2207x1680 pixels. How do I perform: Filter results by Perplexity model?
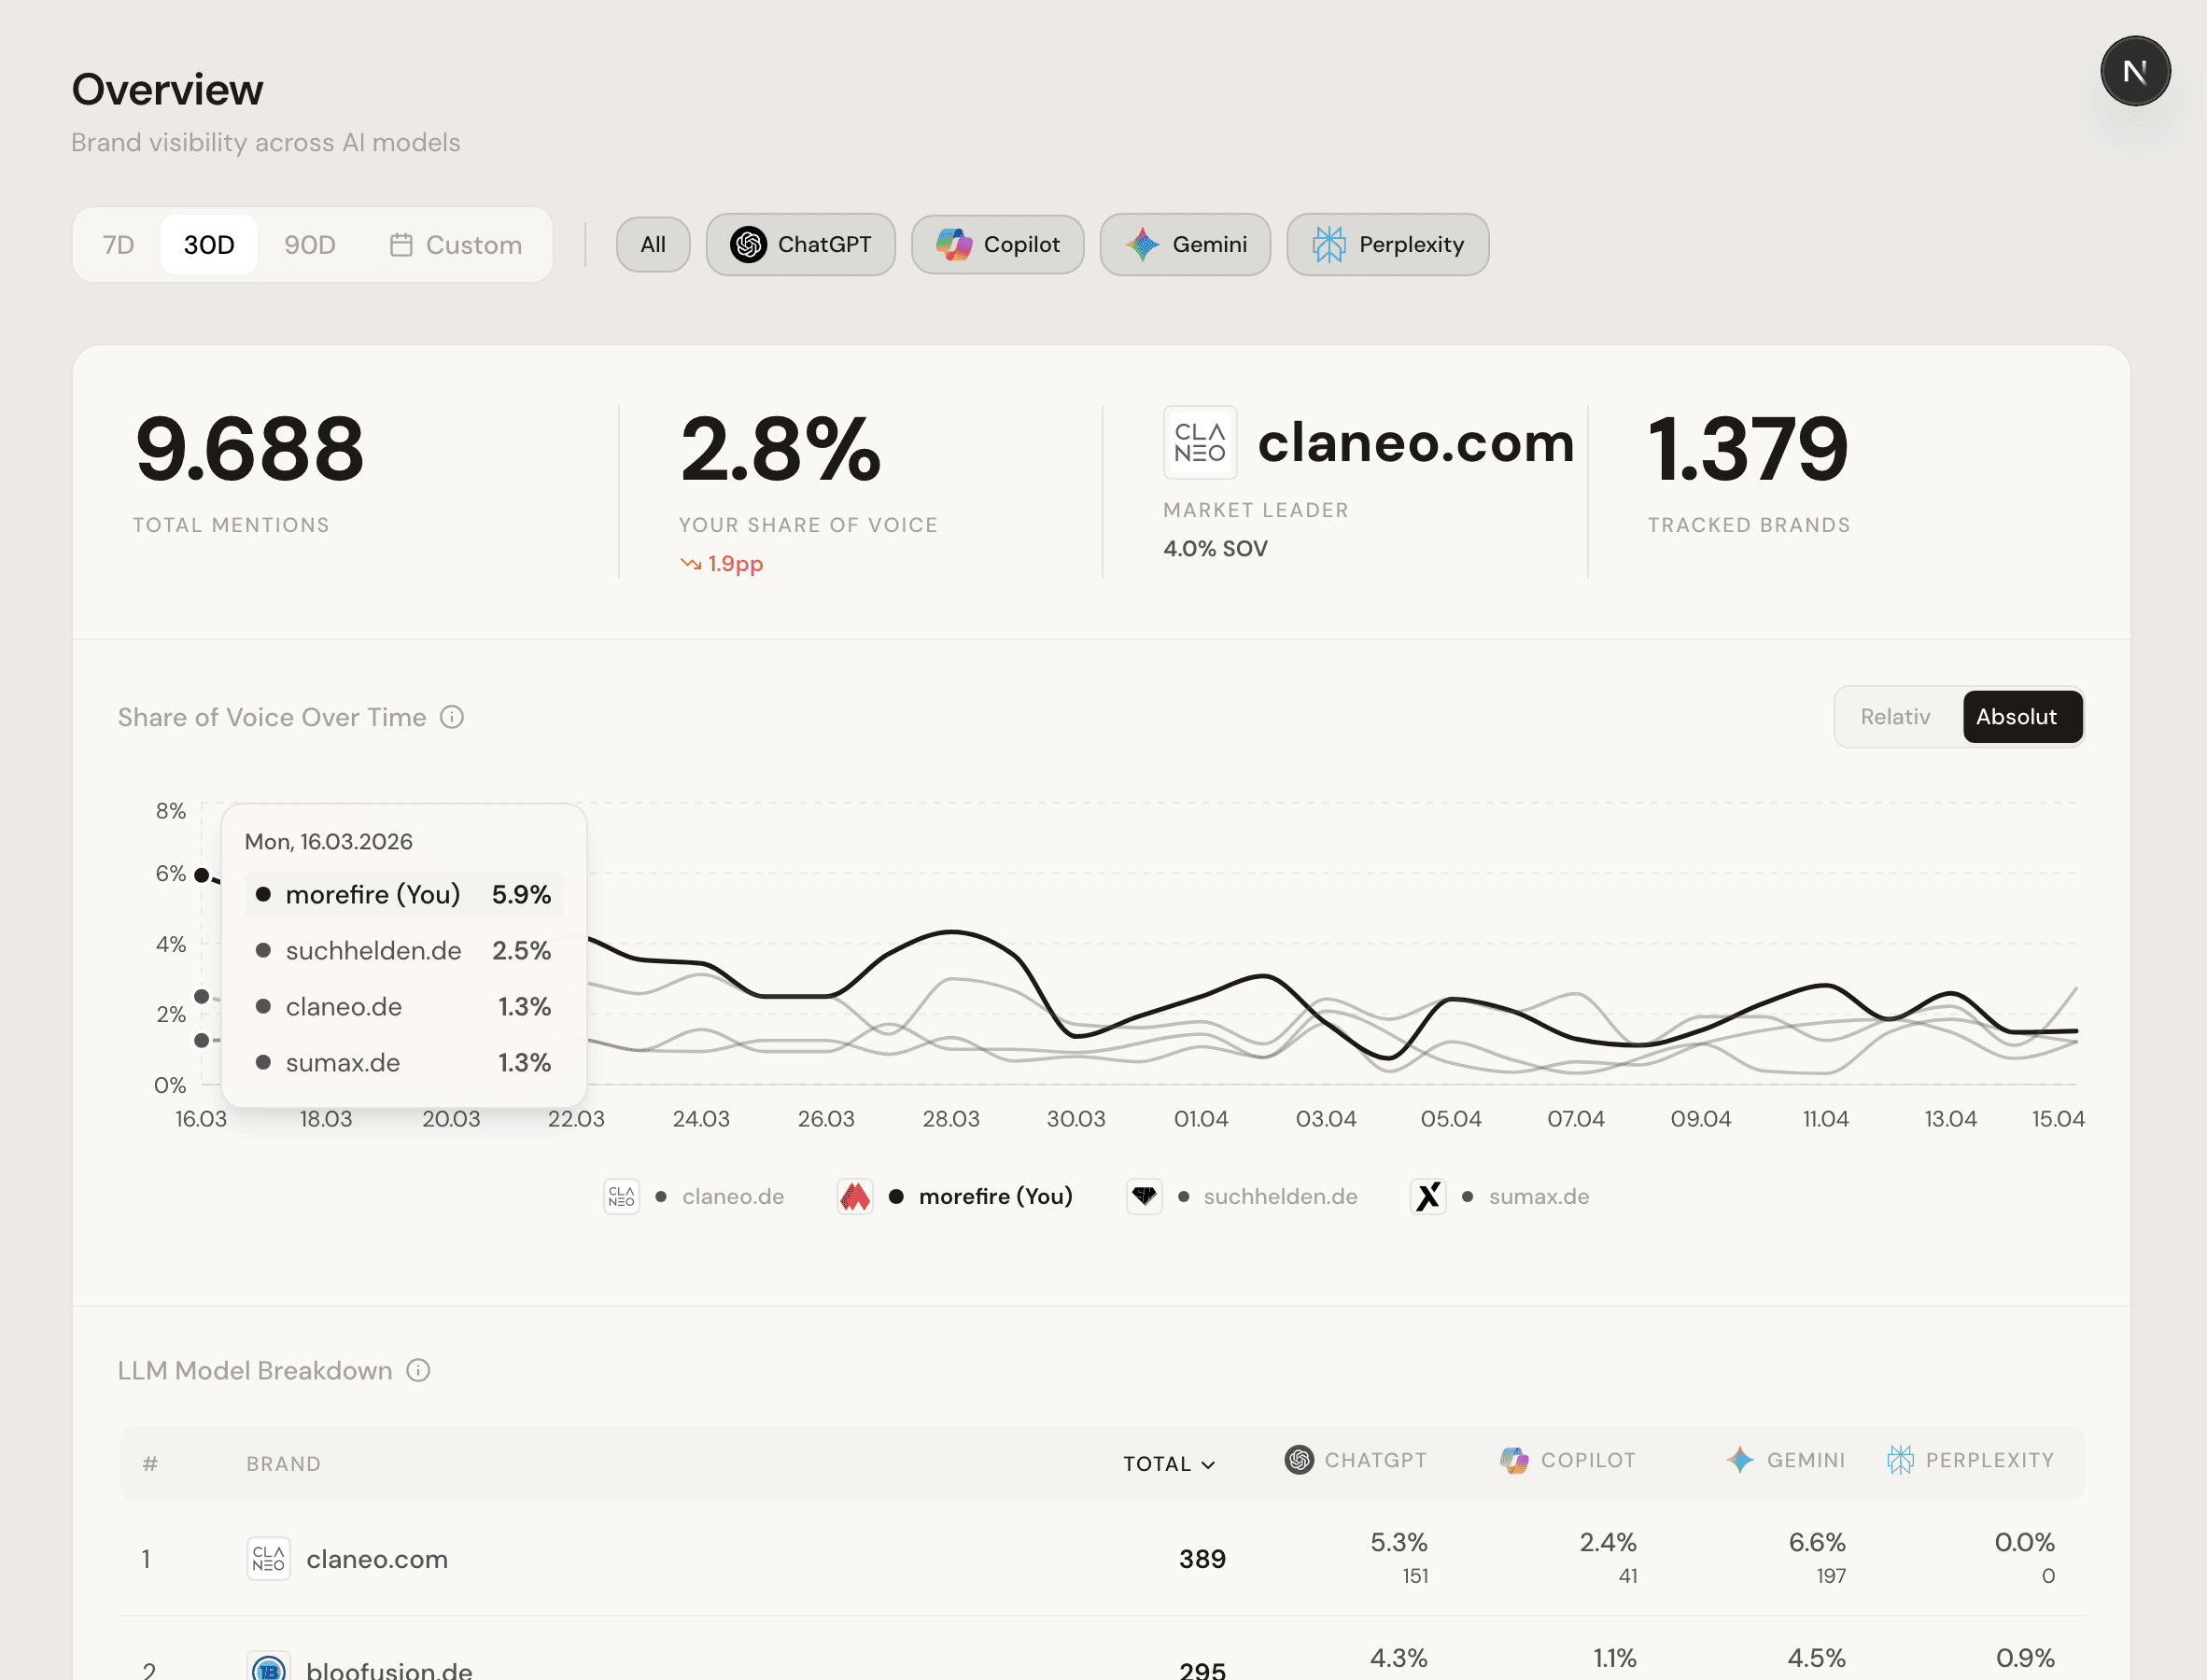(x=1387, y=245)
